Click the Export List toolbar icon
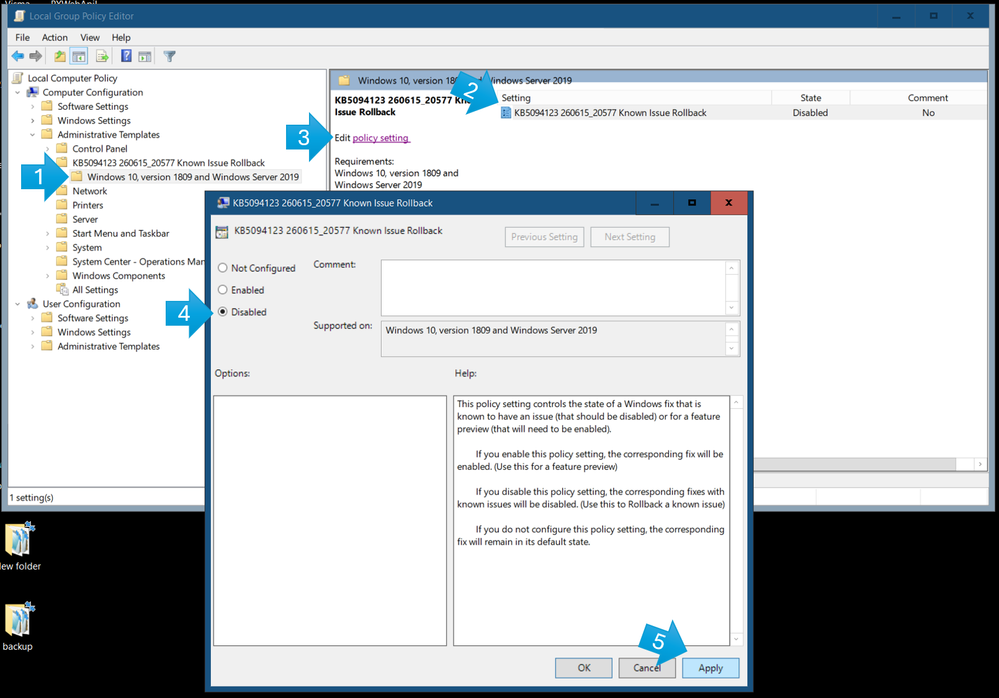This screenshot has width=999, height=698. pos(102,56)
